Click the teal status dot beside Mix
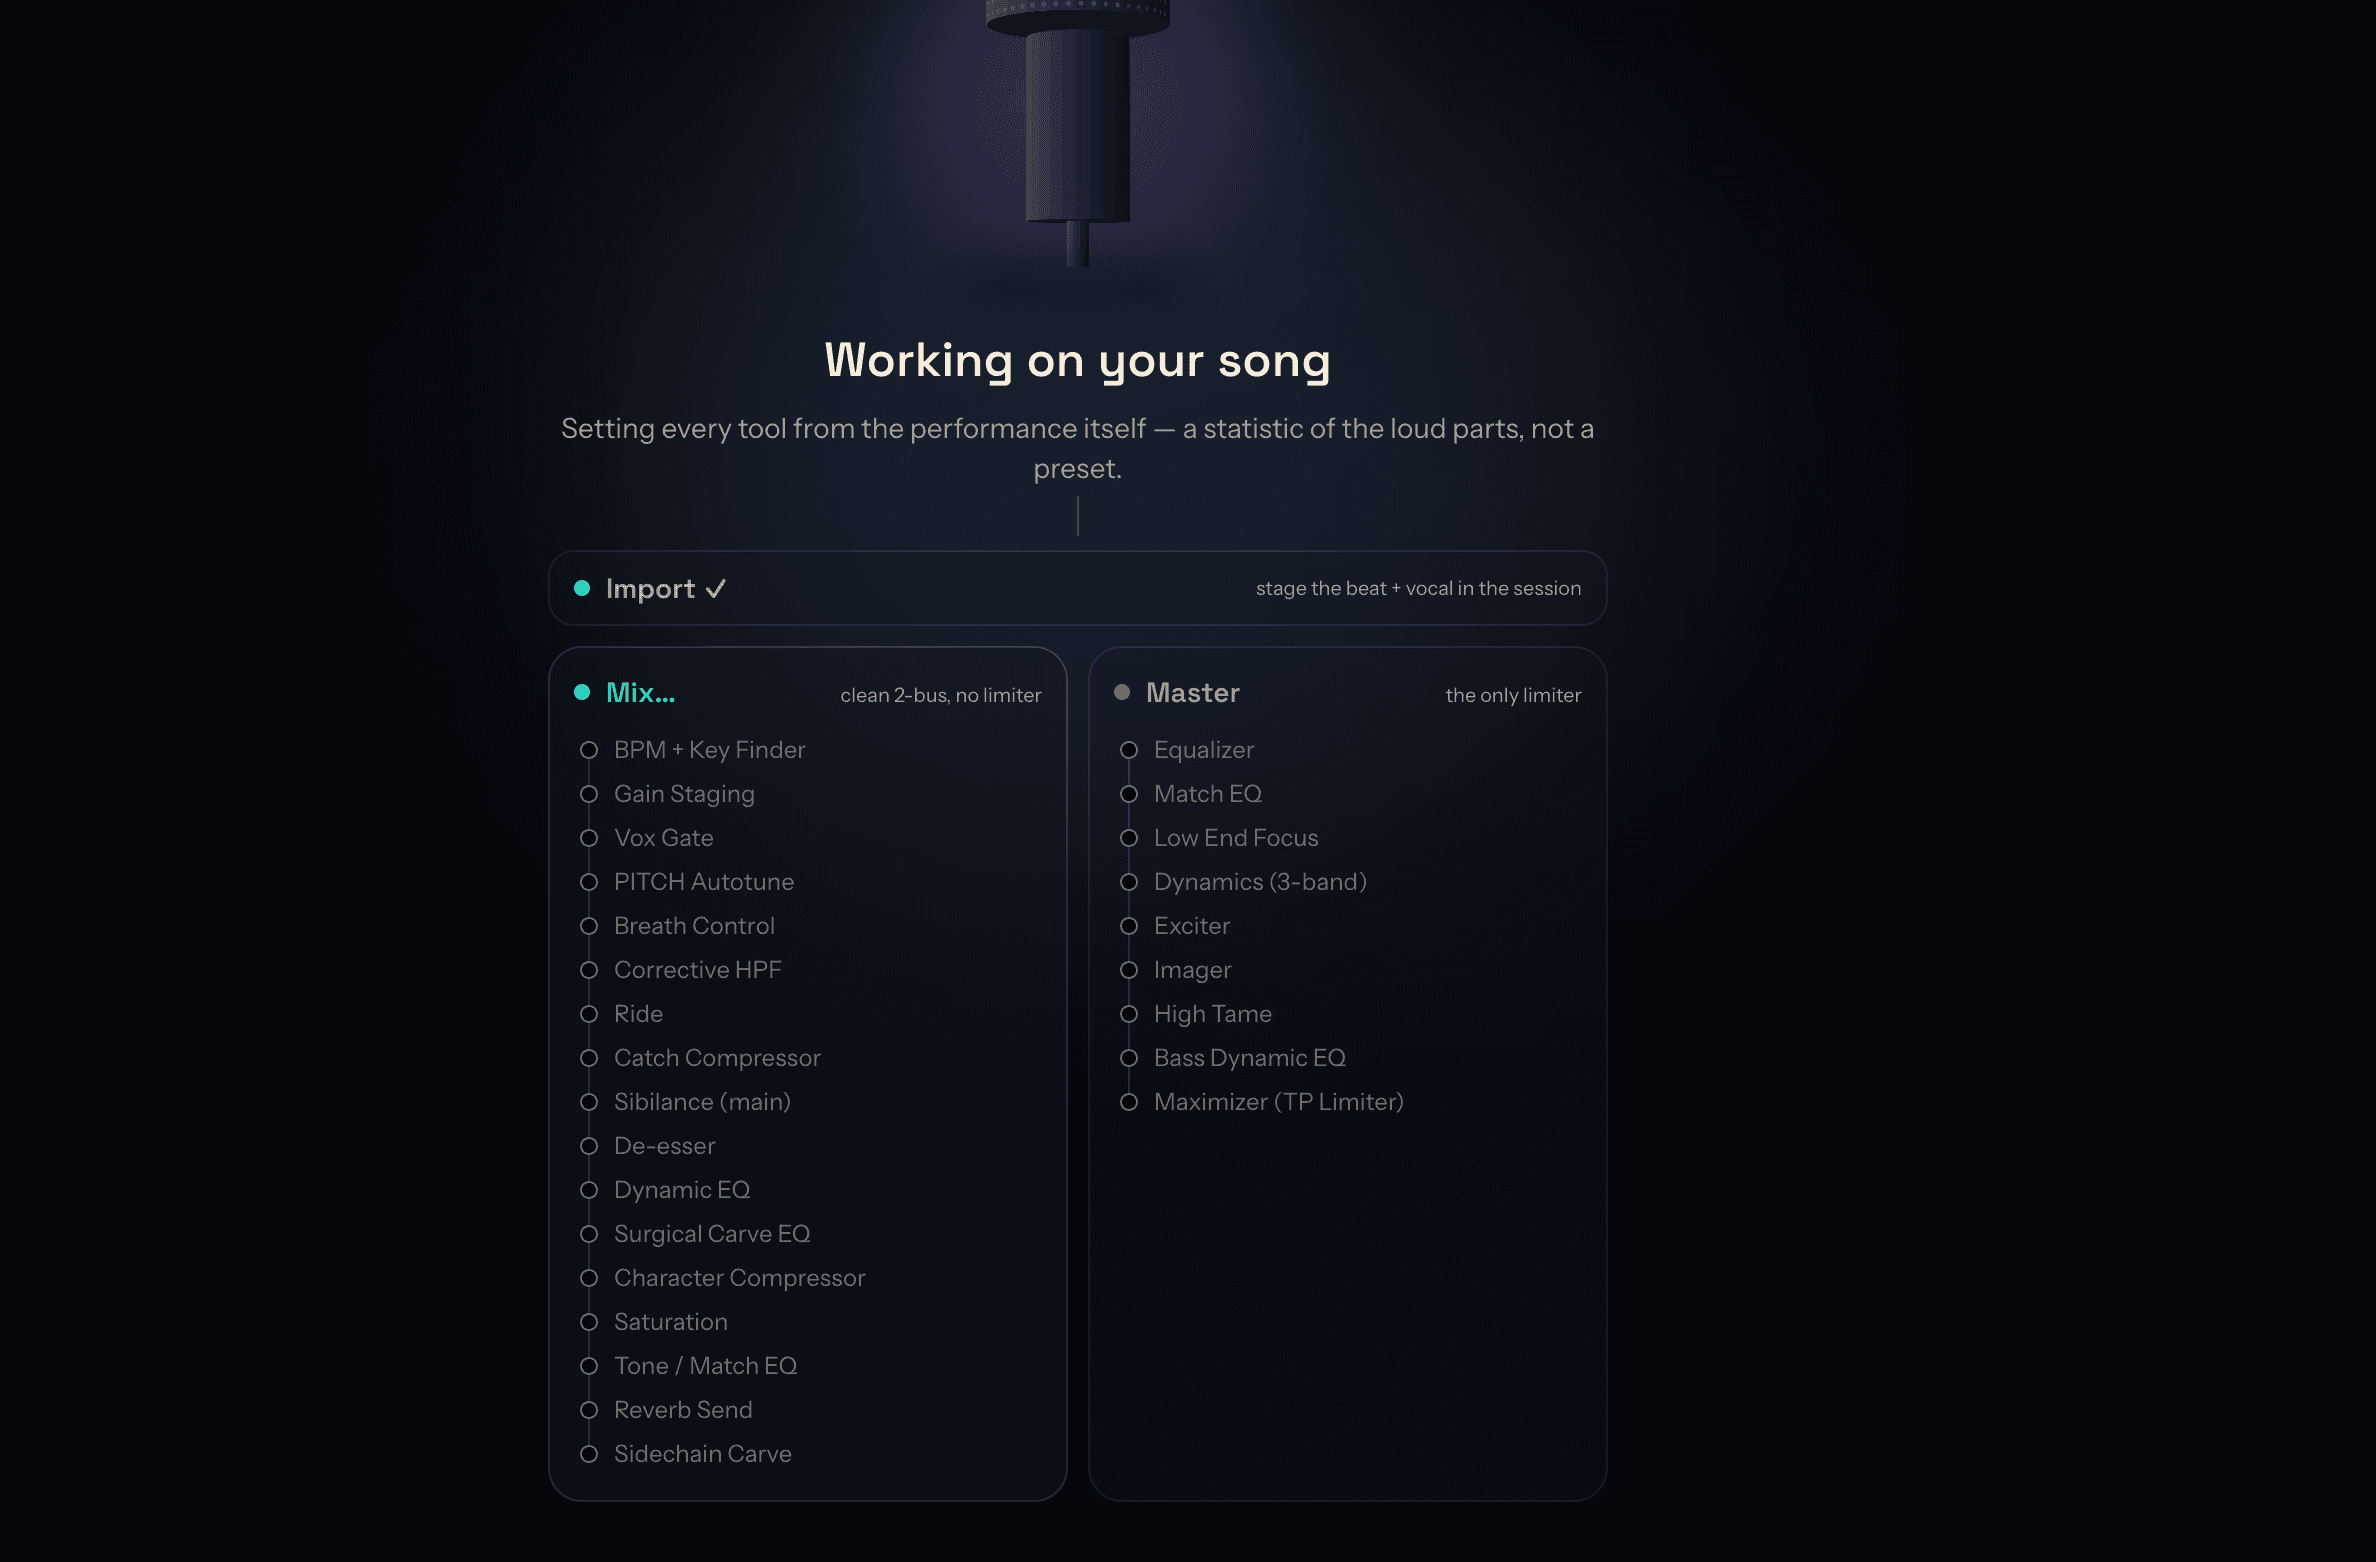Viewport: 2376px width, 1562px height. pyautogui.click(x=582, y=692)
